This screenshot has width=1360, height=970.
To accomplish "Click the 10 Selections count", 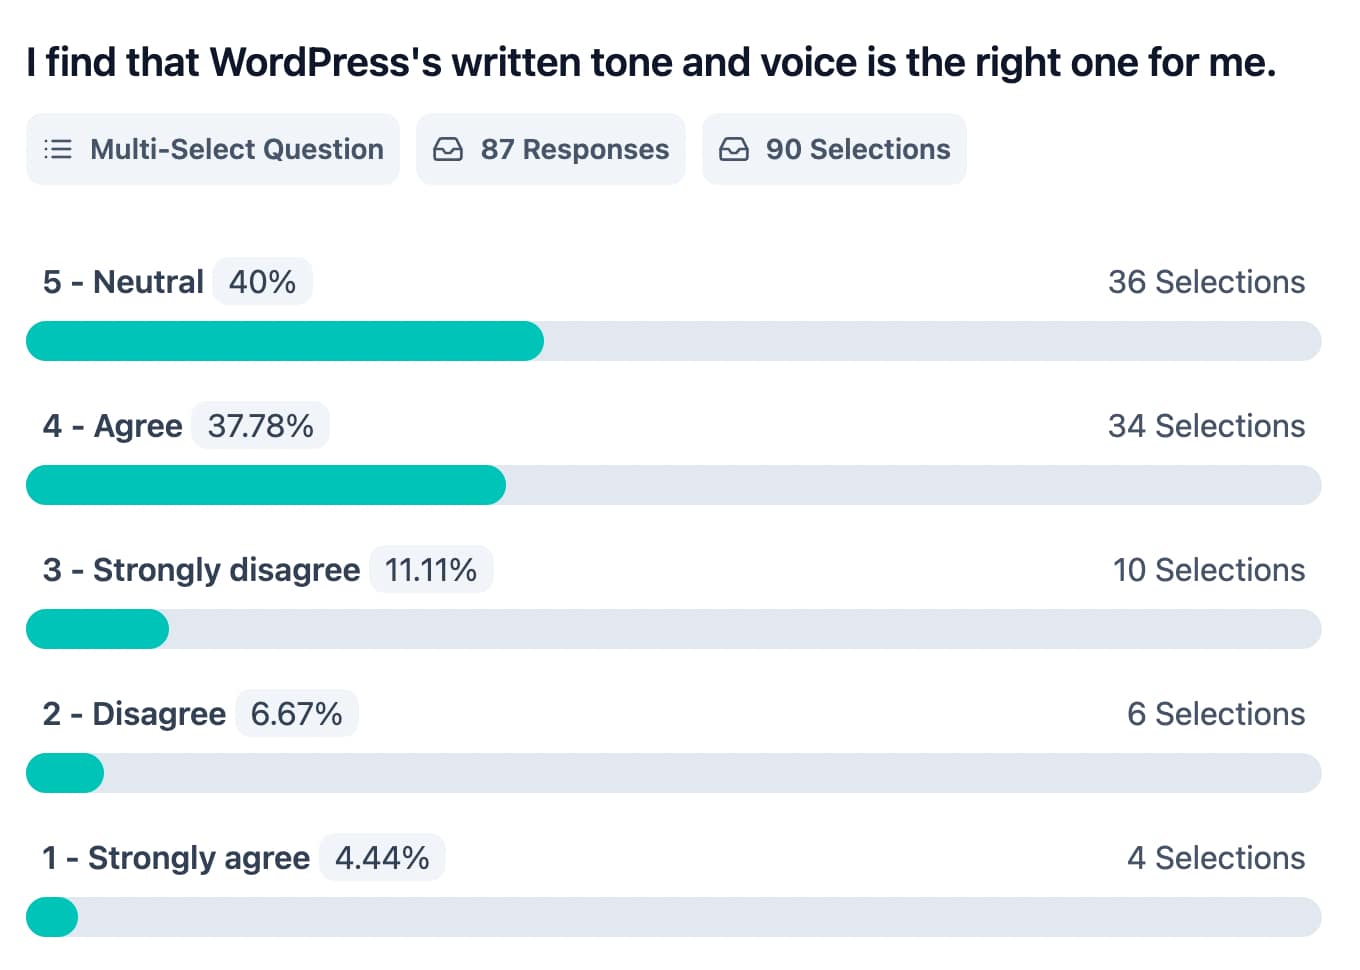I will tap(1208, 570).
